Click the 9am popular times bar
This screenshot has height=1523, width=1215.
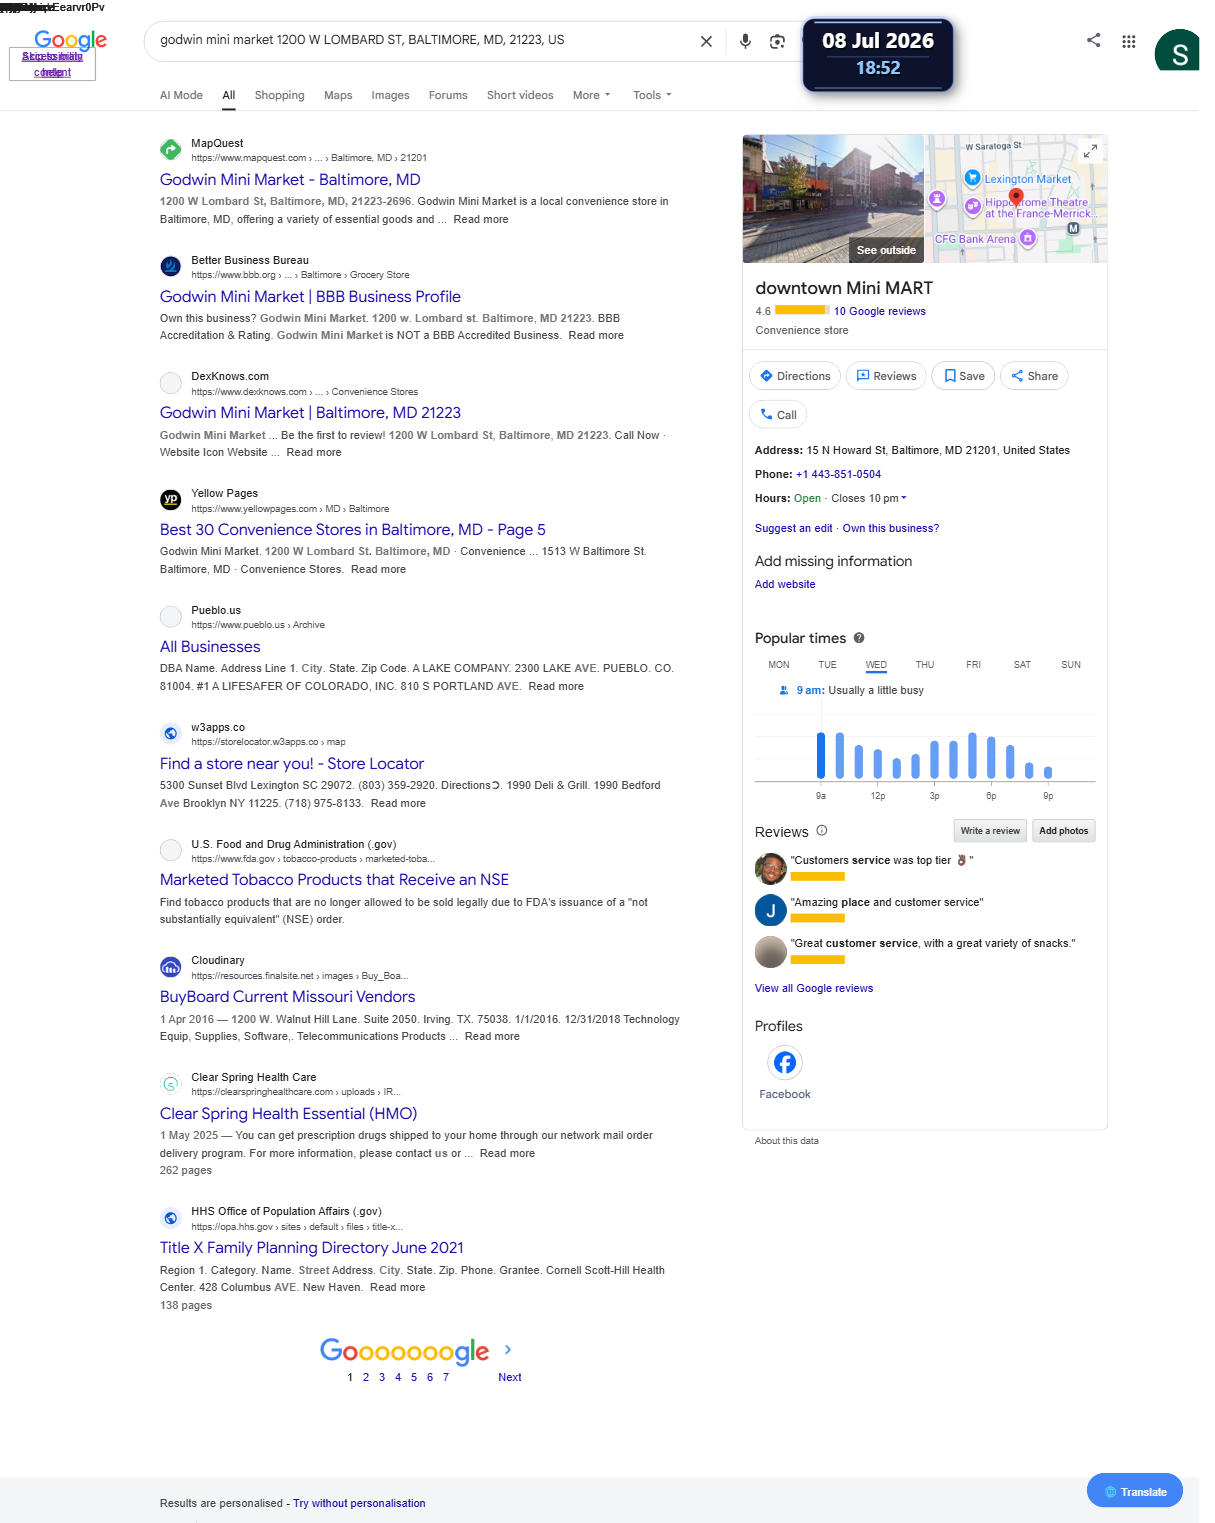[x=821, y=755]
